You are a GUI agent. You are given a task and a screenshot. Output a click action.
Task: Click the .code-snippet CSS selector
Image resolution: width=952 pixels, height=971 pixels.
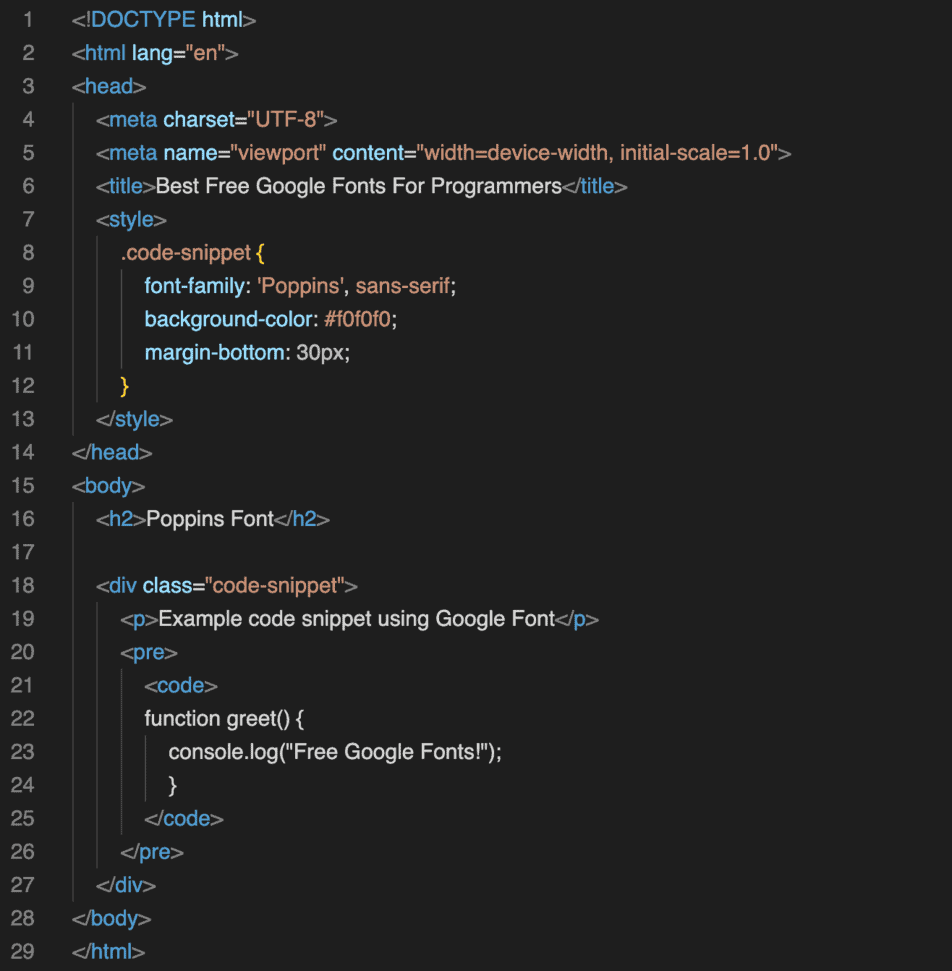pyautogui.click(x=185, y=253)
